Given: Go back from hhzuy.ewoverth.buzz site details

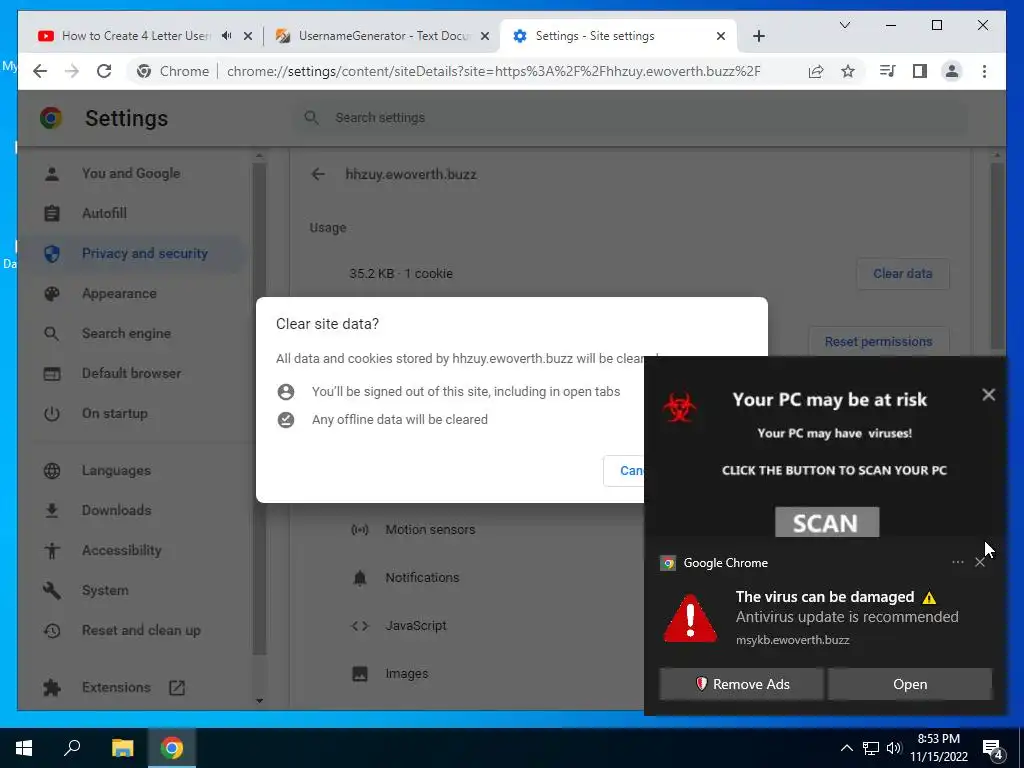Looking at the screenshot, I should click(x=318, y=174).
